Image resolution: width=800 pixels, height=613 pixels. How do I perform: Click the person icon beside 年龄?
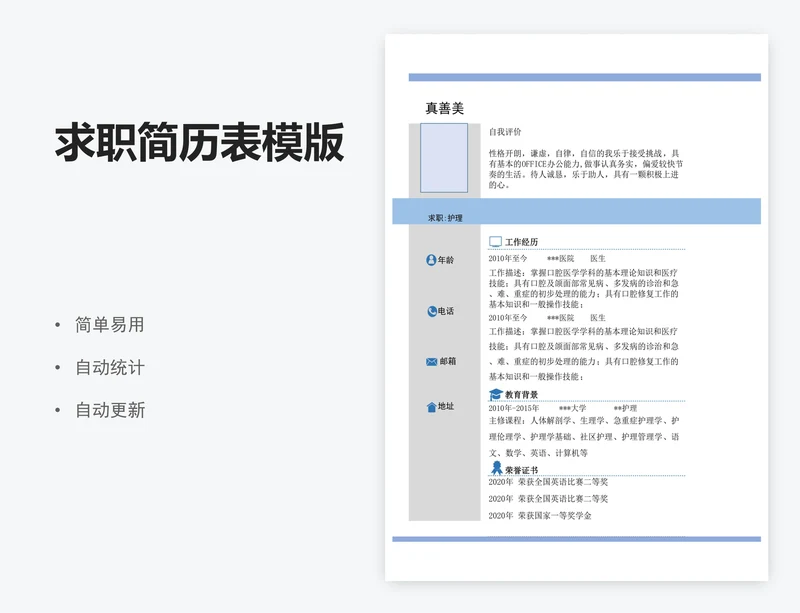click(x=431, y=260)
